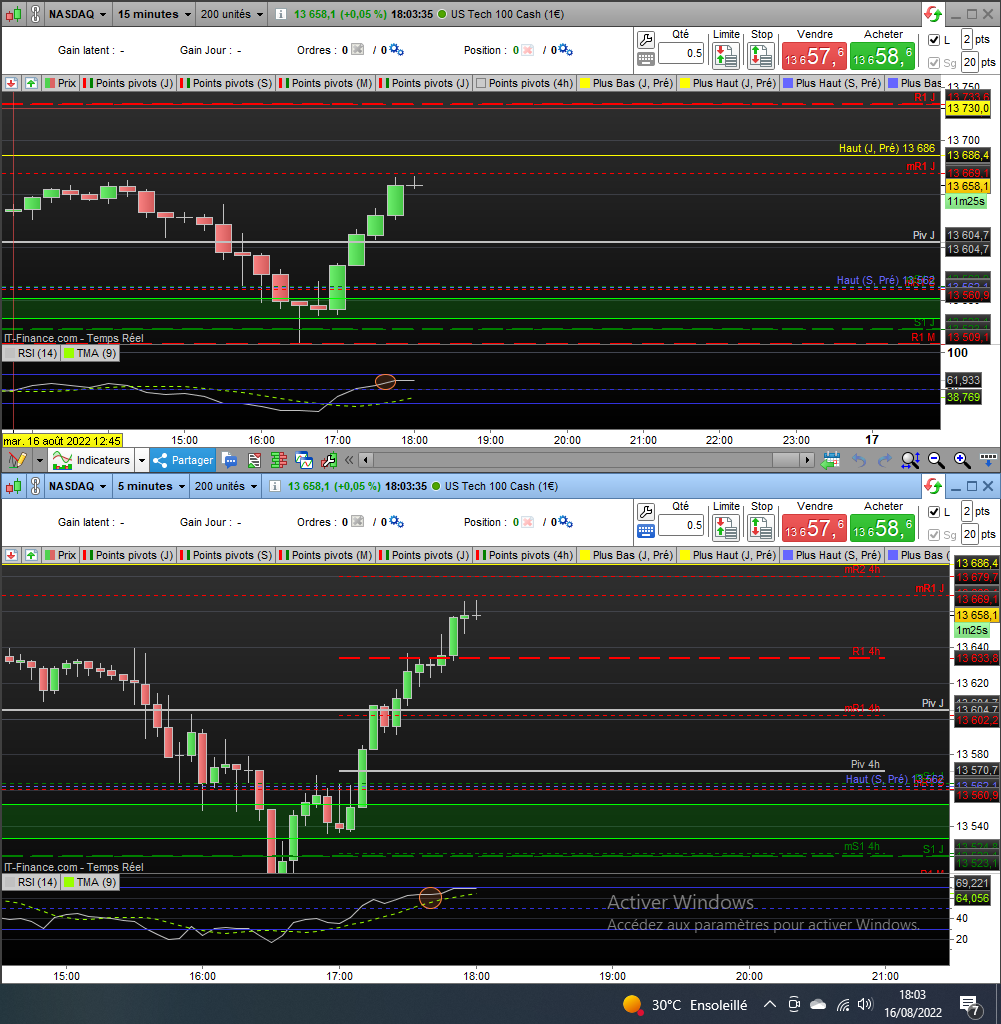This screenshot has height=1024, width=1001.
Task: Open 200 unités dropdown in bottom chart
Action: click(226, 486)
